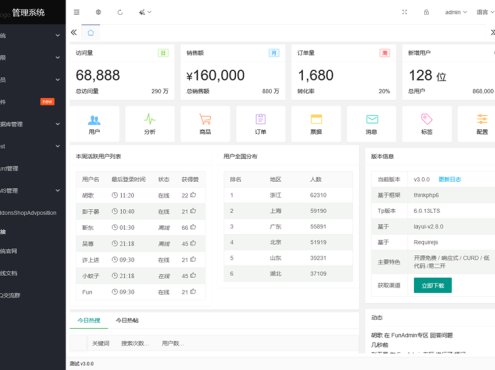
Task: Click the 1,680 orders figure
Action: pyautogui.click(x=316, y=75)
